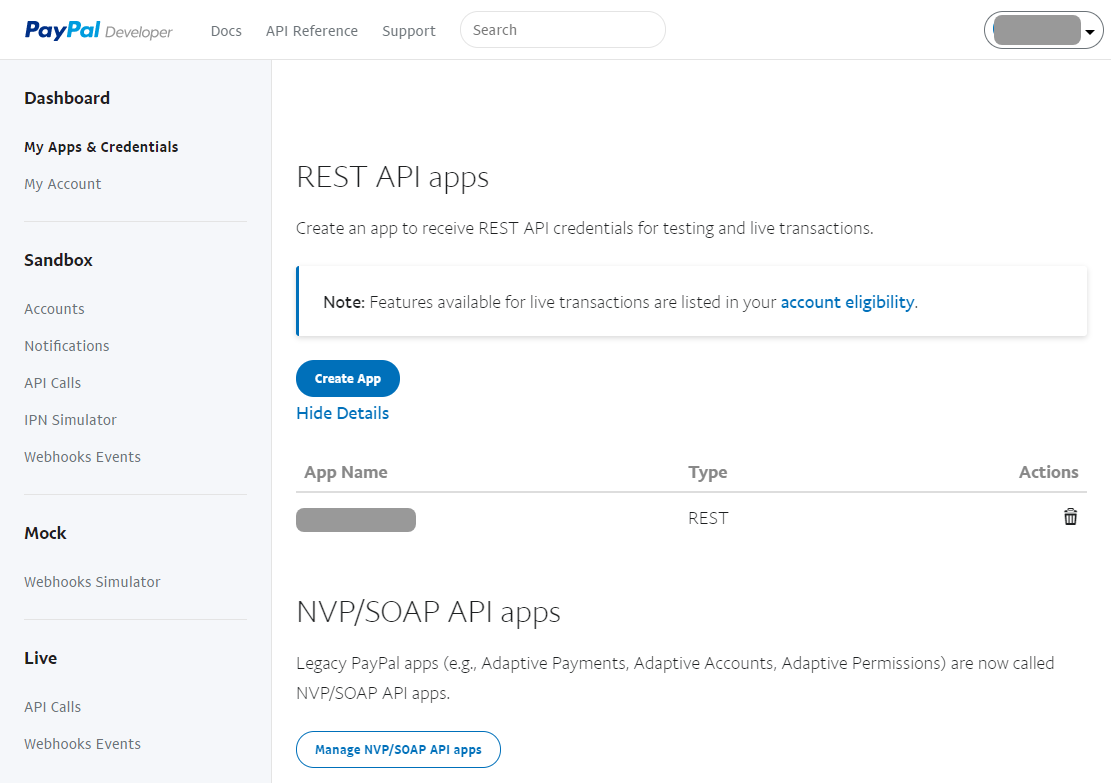
Task: Open the IPN Simulator
Action: click(x=70, y=420)
